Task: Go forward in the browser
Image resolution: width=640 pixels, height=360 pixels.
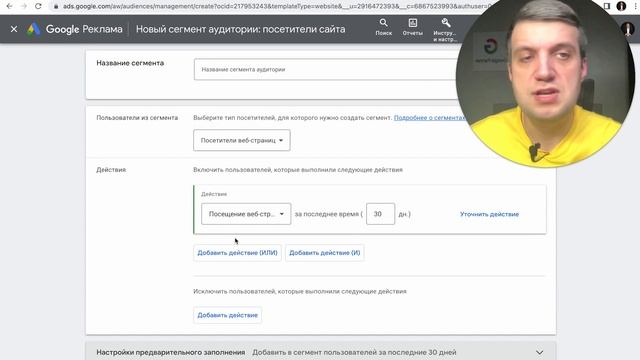Action: [24, 6]
